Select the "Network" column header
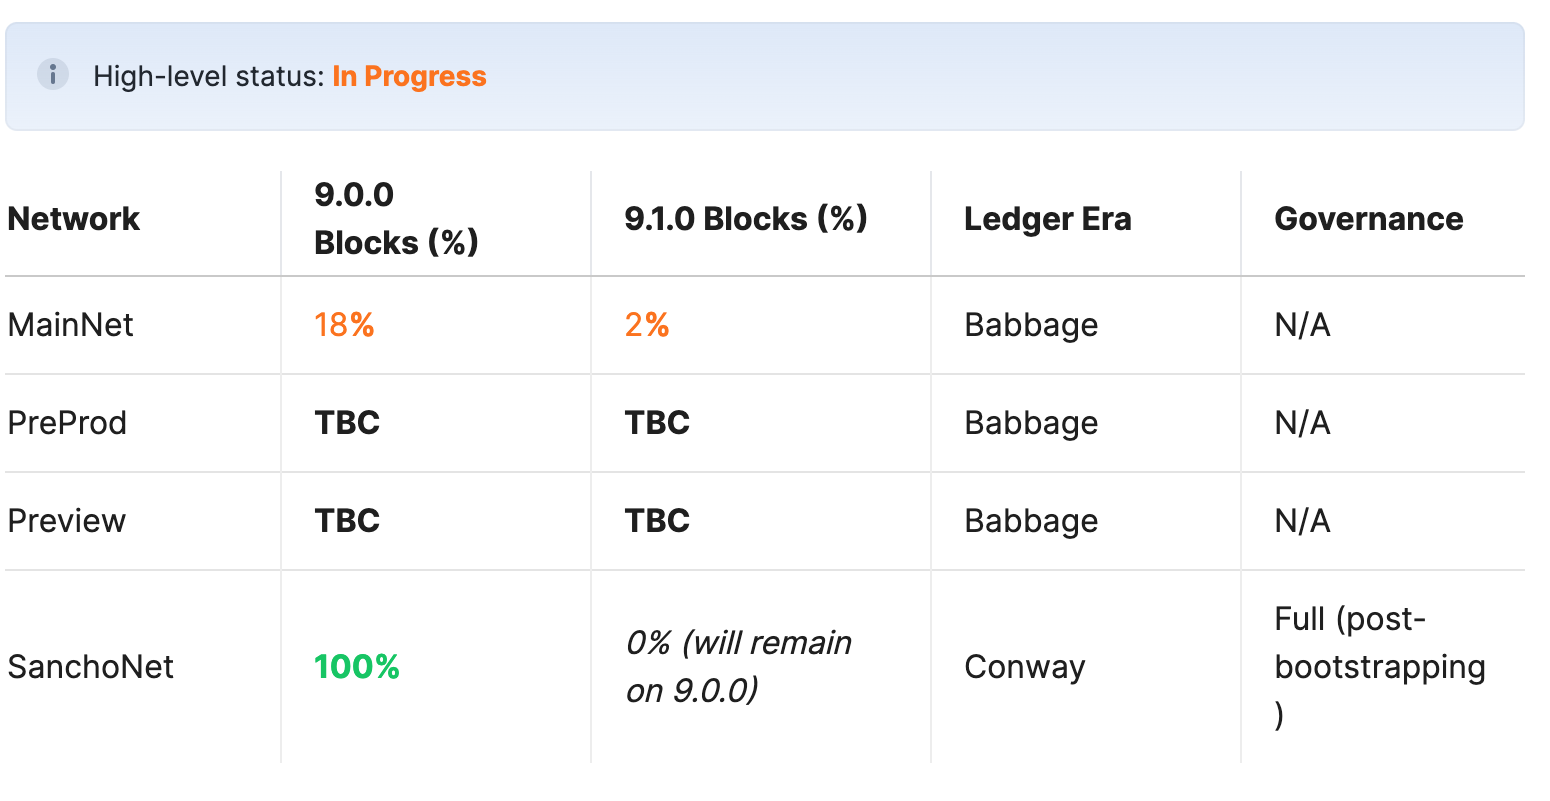 coord(74,219)
